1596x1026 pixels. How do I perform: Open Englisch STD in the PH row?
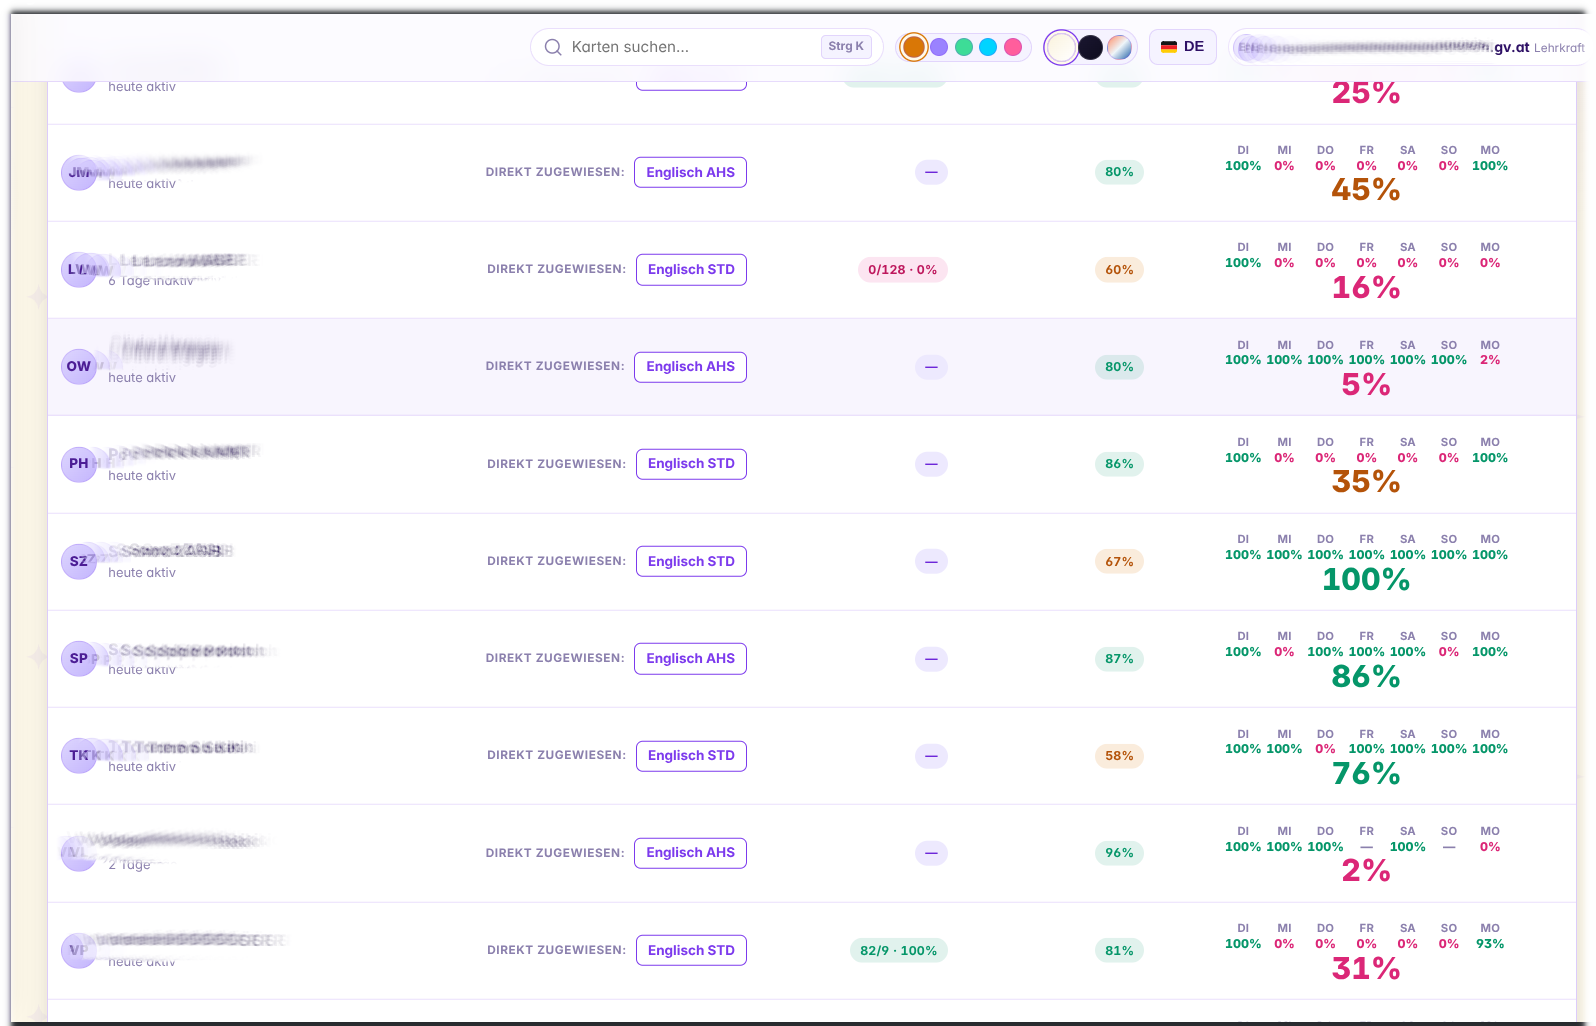pos(691,464)
